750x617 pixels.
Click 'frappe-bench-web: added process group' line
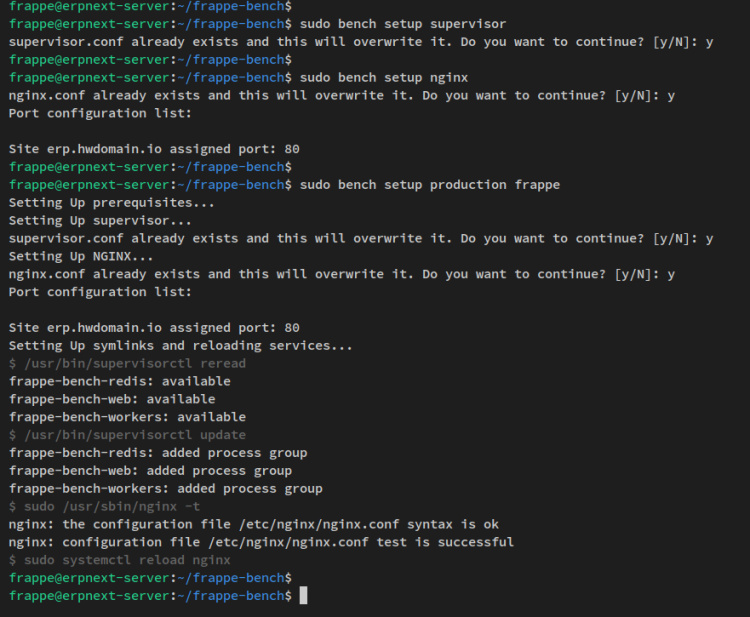click(x=150, y=471)
